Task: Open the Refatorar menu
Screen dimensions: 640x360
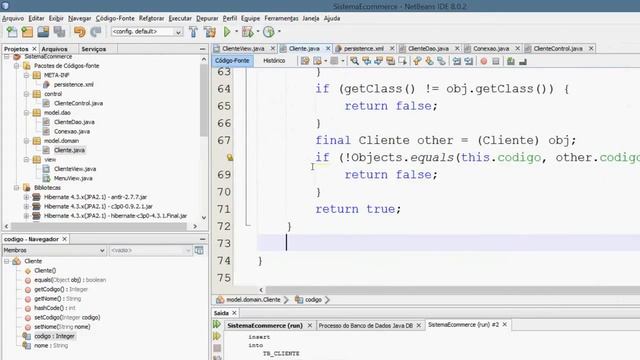Action: [151, 18]
